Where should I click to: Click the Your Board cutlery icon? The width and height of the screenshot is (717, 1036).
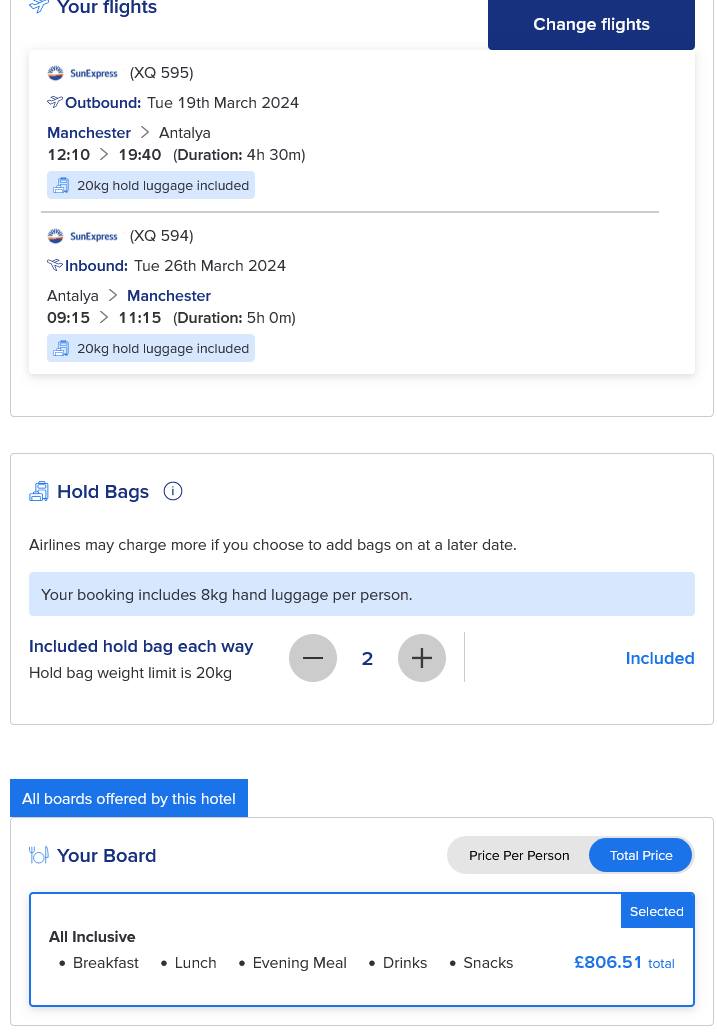click(x=39, y=855)
